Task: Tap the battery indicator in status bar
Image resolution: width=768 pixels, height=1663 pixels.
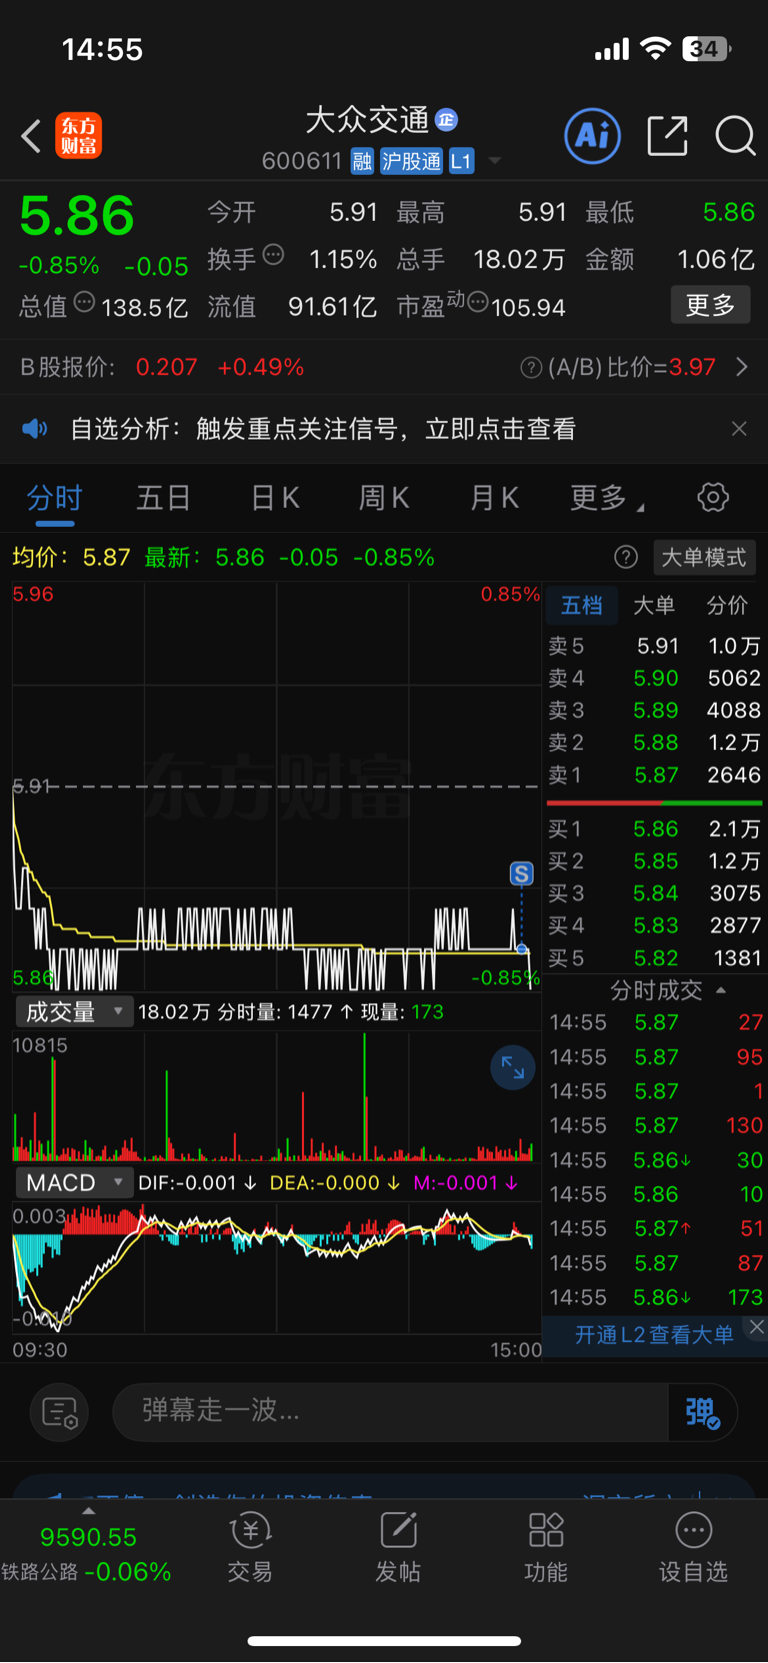Action: pyautogui.click(x=706, y=48)
